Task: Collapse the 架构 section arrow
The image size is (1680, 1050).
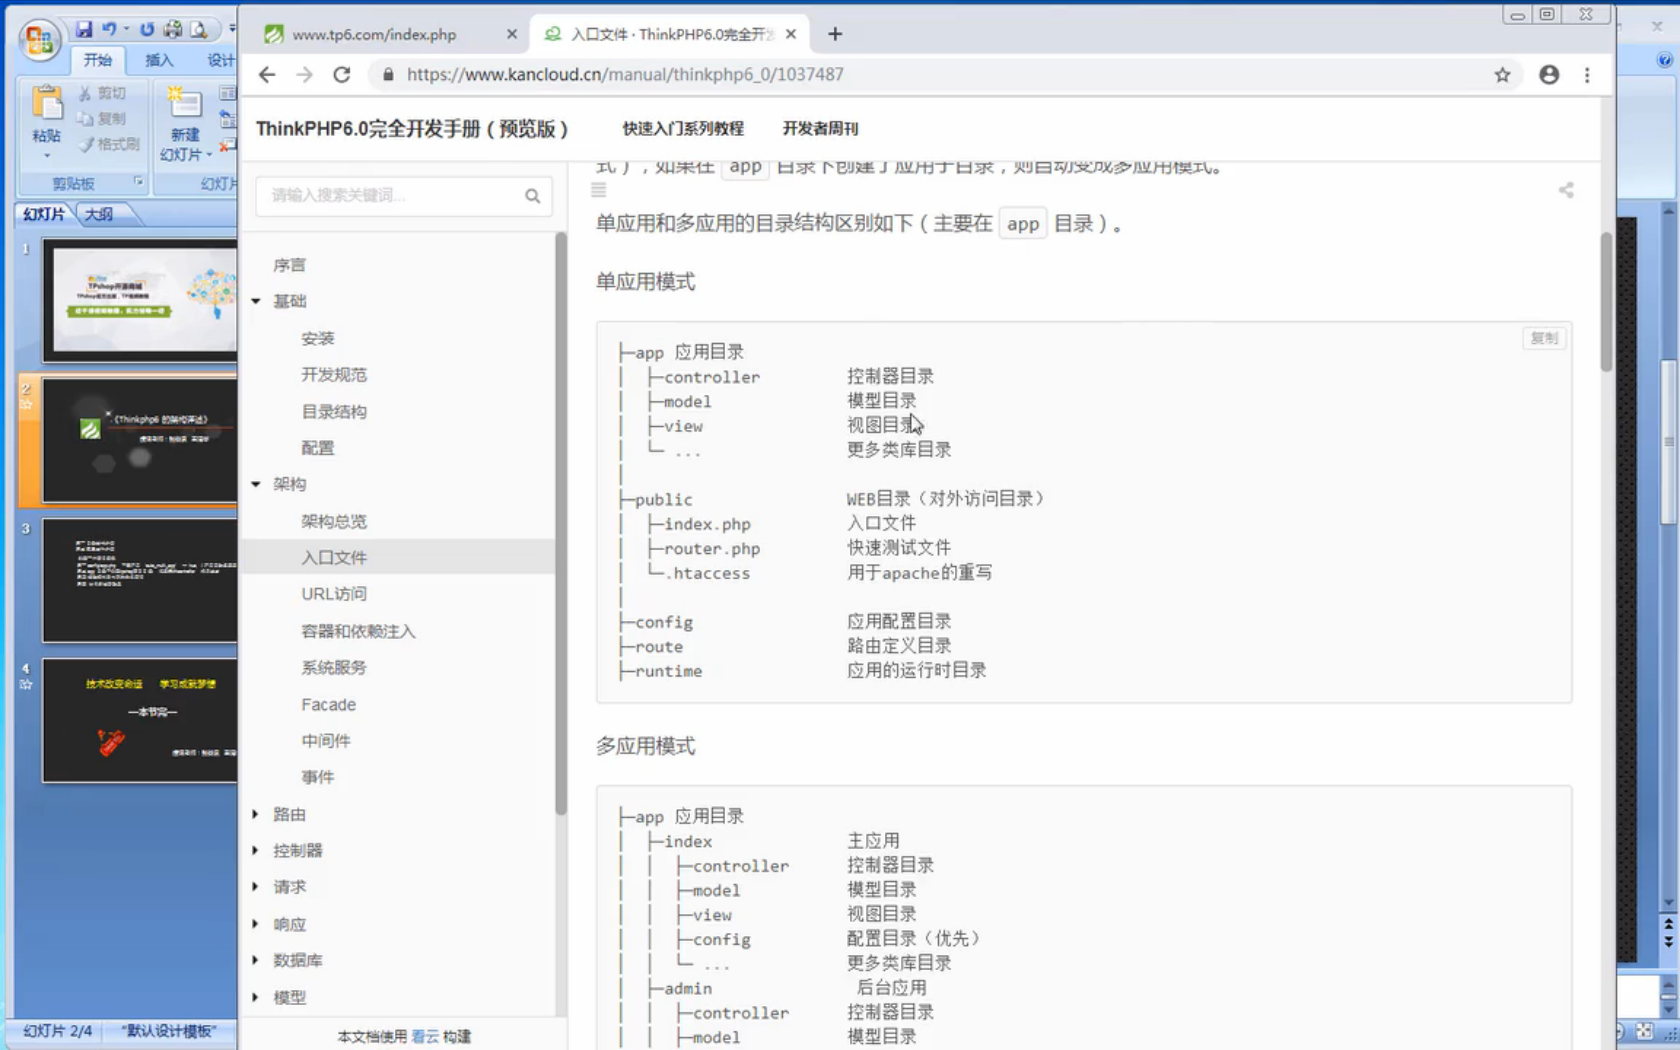Action: 256,484
